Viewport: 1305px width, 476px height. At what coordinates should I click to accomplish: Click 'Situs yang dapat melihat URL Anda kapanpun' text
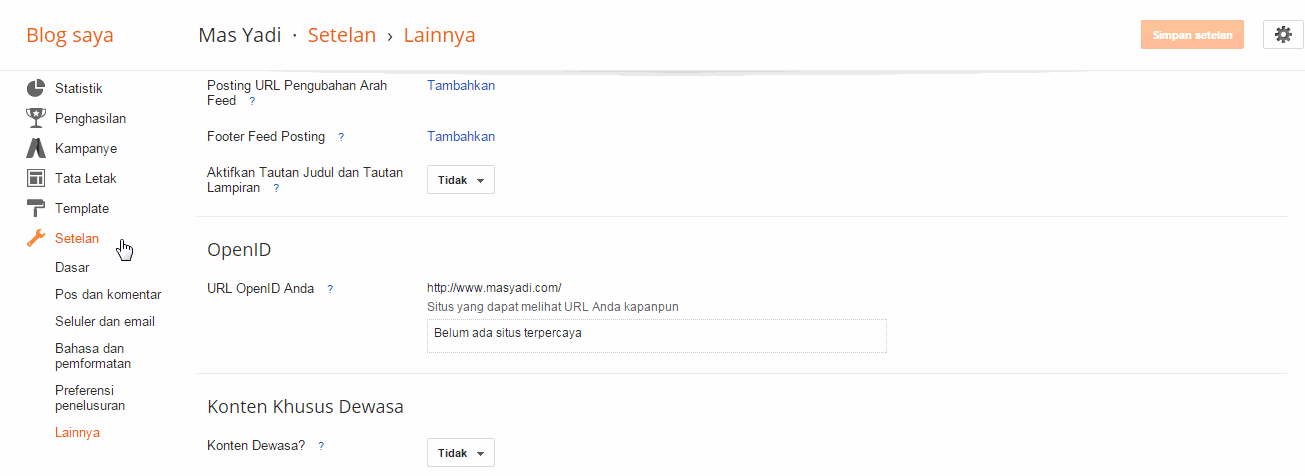[x=553, y=307]
